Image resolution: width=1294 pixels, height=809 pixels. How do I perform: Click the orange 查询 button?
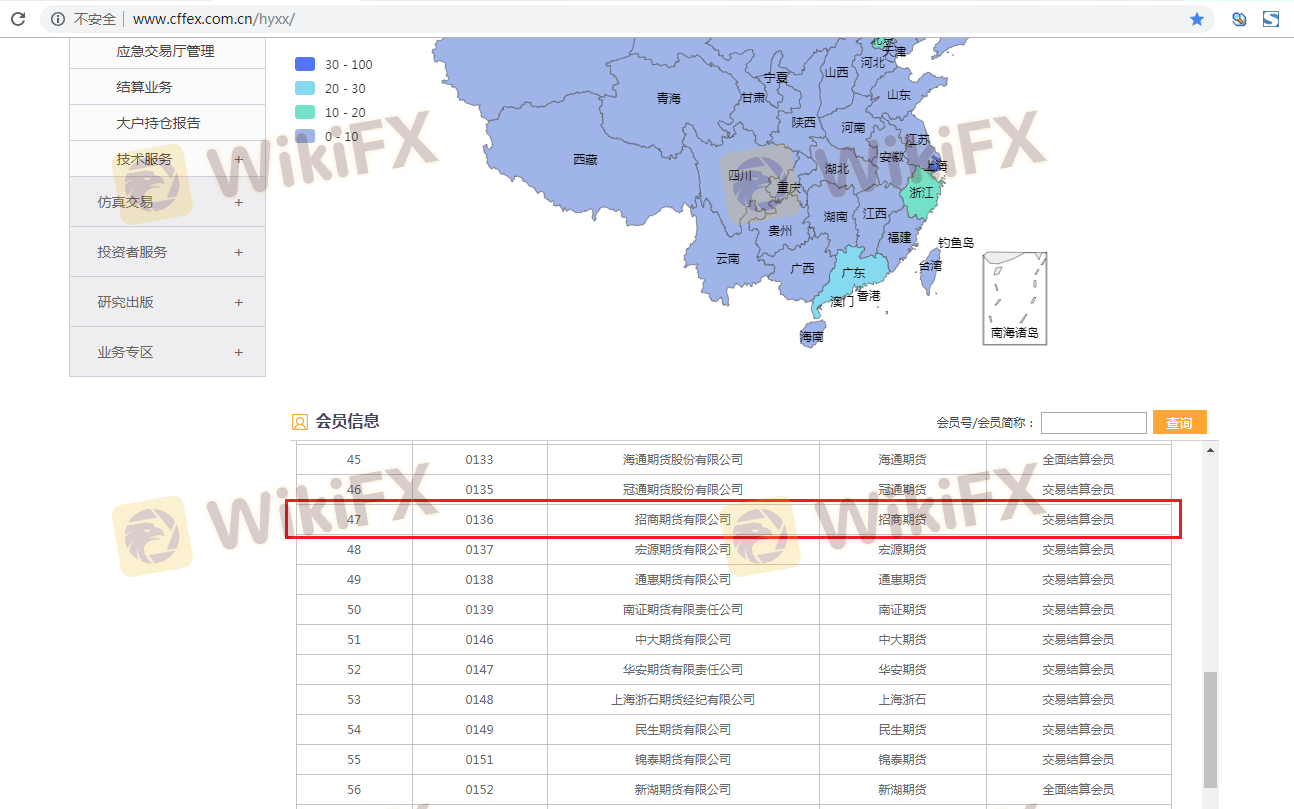(1179, 423)
